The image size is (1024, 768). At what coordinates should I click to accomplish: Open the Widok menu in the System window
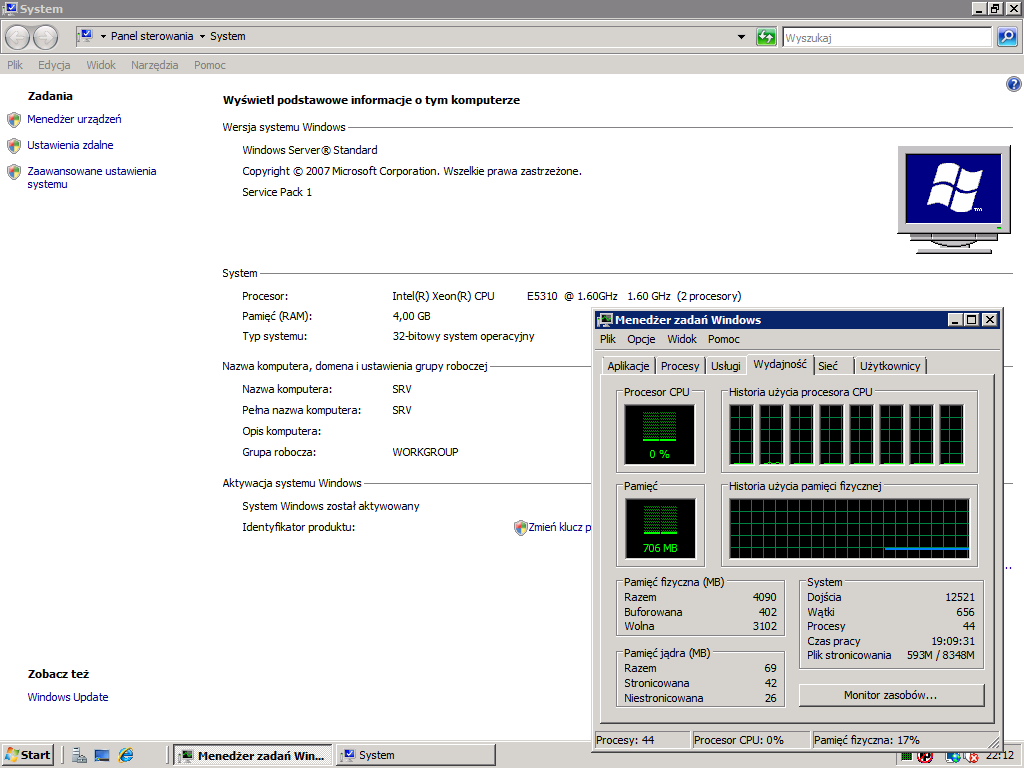[101, 65]
